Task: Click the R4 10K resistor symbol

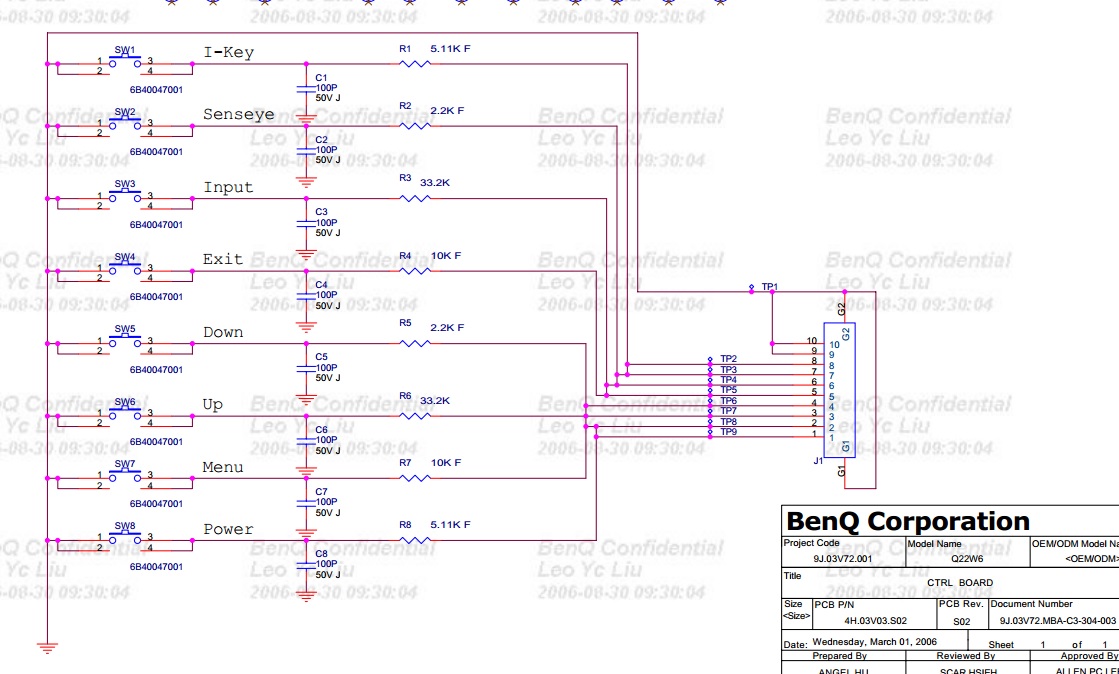Action: click(415, 271)
